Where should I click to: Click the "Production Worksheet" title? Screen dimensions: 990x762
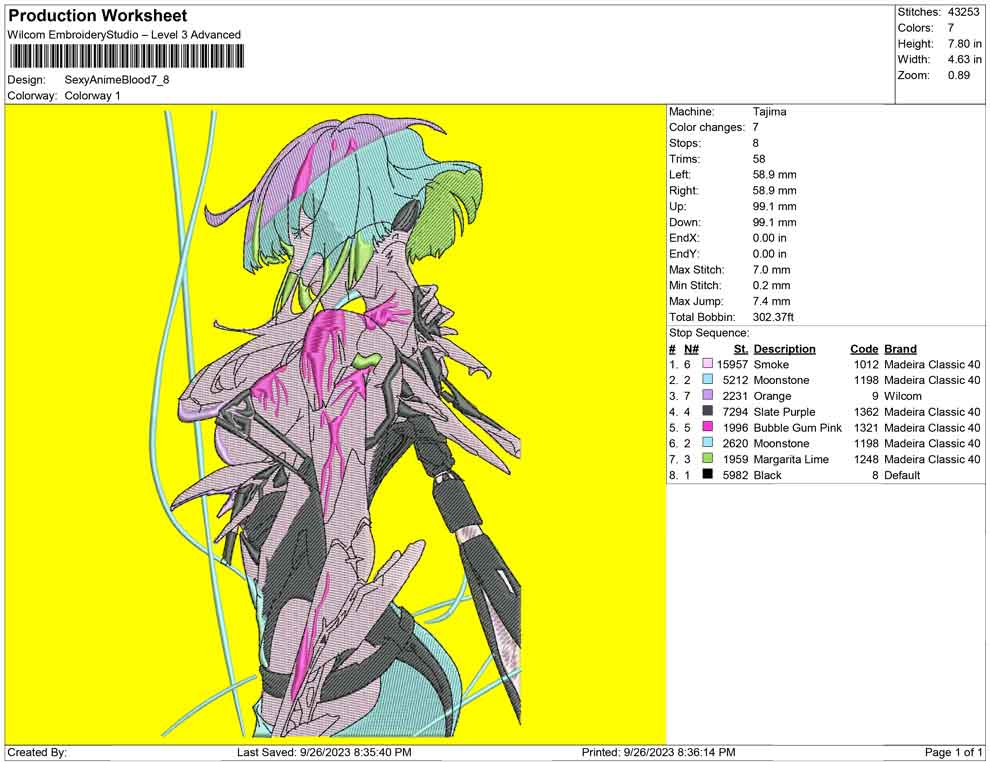pos(98,16)
